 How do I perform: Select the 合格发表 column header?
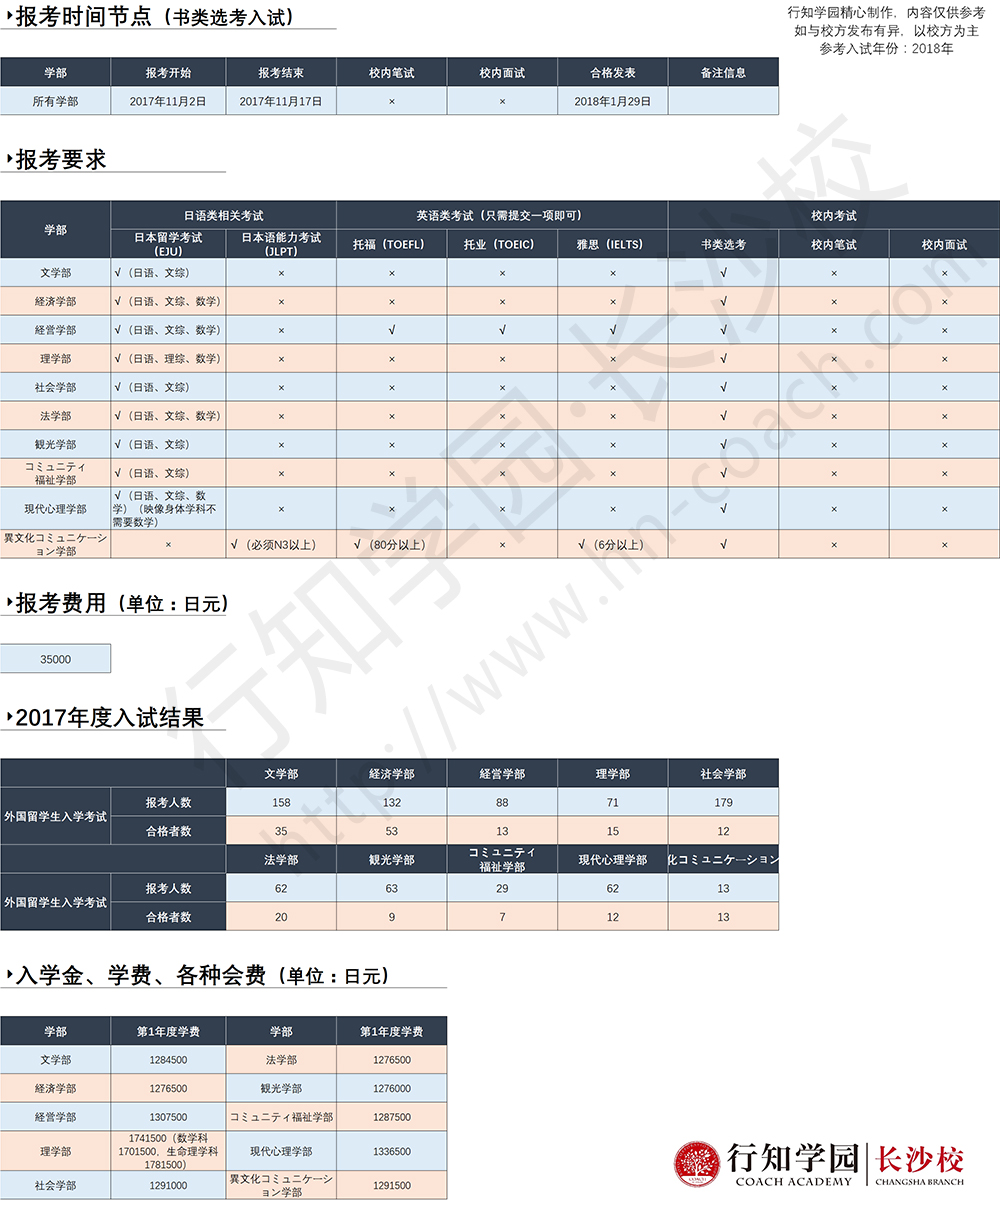pyautogui.click(x=613, y=73)
